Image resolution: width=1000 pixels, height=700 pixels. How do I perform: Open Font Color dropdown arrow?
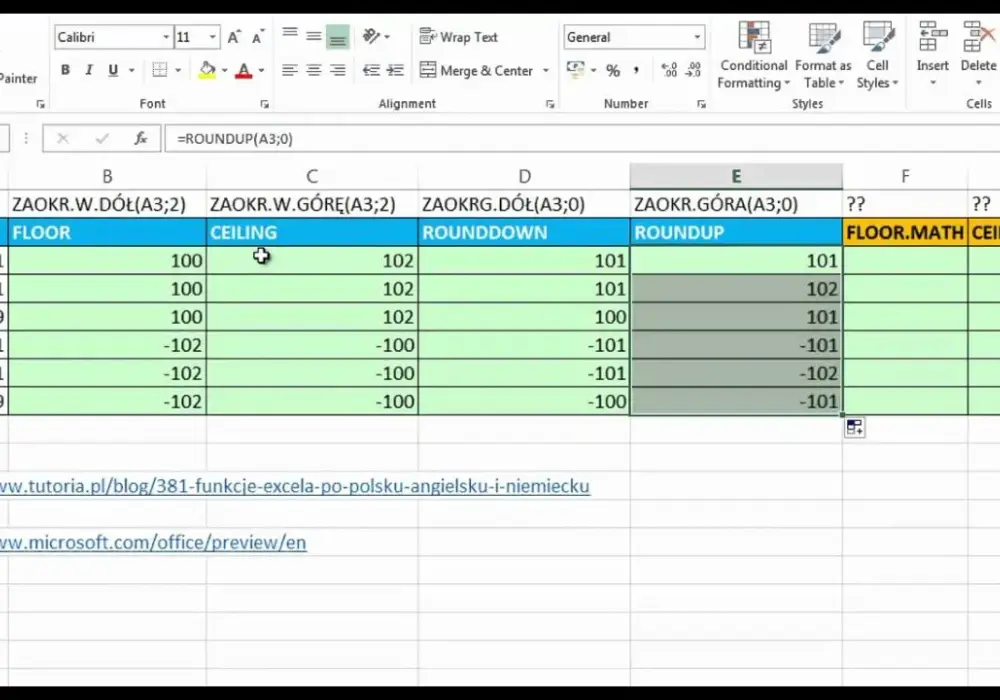(261, 70)
